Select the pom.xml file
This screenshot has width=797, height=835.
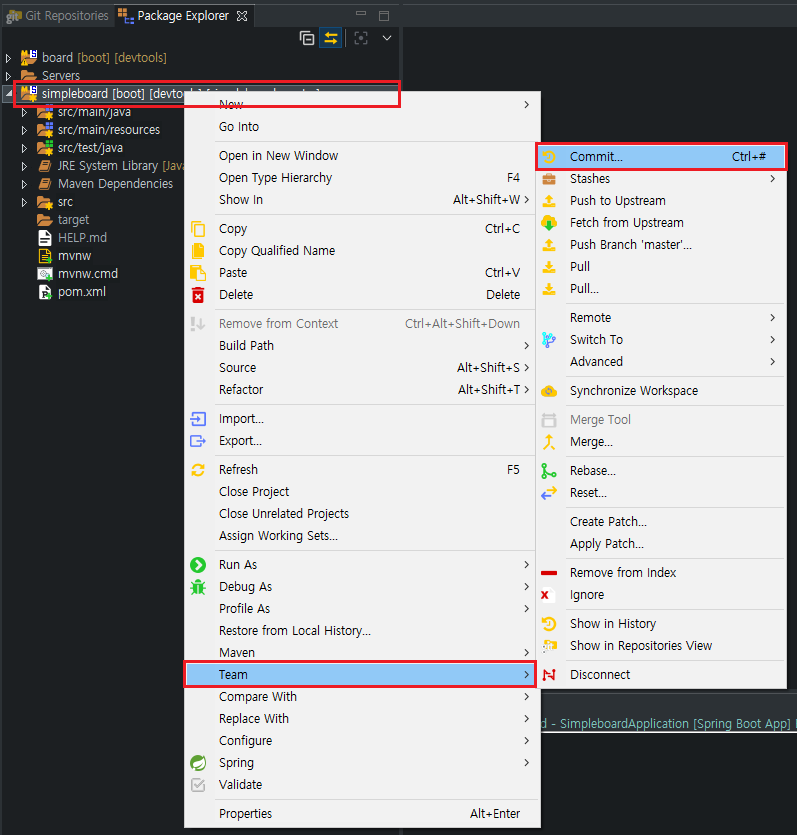(81, 292)
